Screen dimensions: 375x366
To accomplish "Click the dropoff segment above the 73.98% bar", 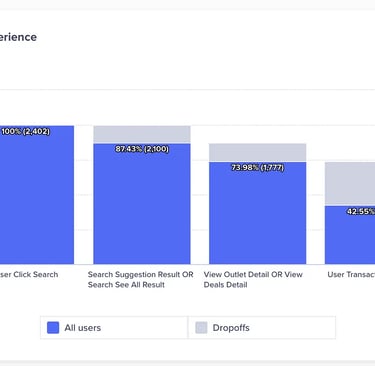I will (258, 152).
